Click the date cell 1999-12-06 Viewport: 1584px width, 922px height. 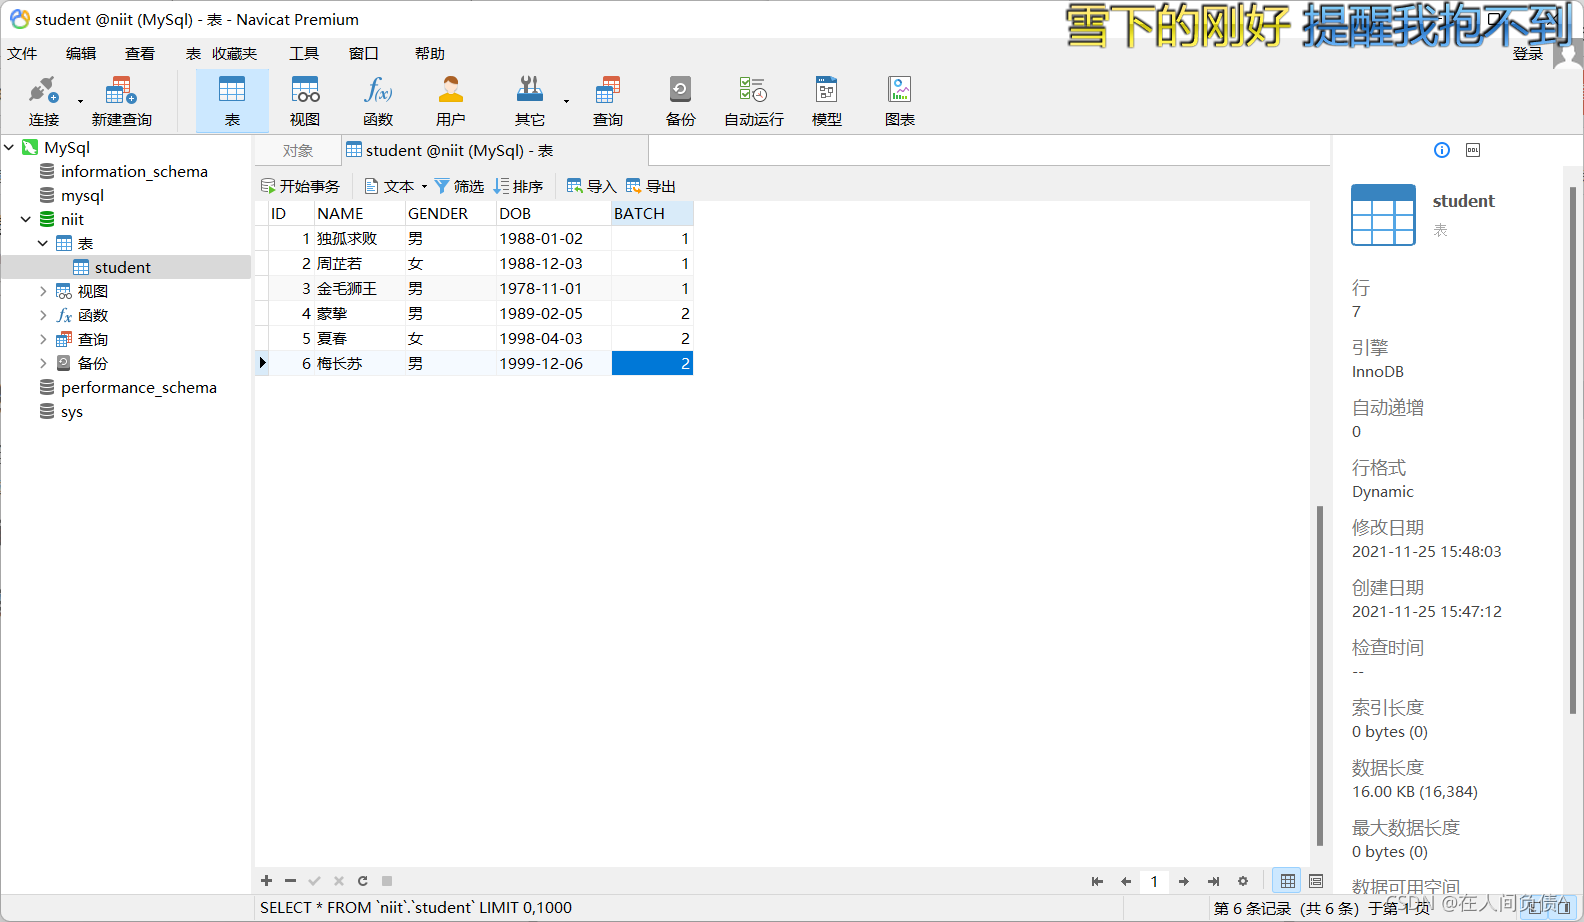tap(554, 363)
